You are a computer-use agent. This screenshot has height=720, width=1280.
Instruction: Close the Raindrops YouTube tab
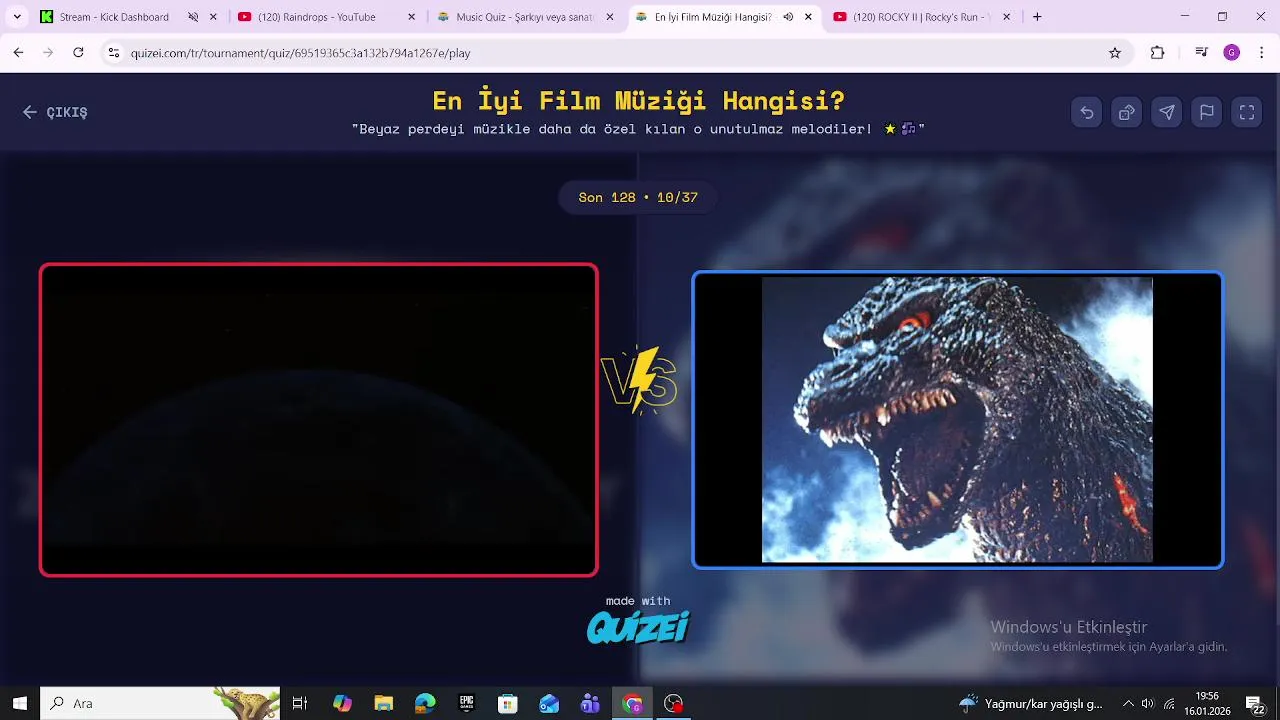[x=411, y=17]
